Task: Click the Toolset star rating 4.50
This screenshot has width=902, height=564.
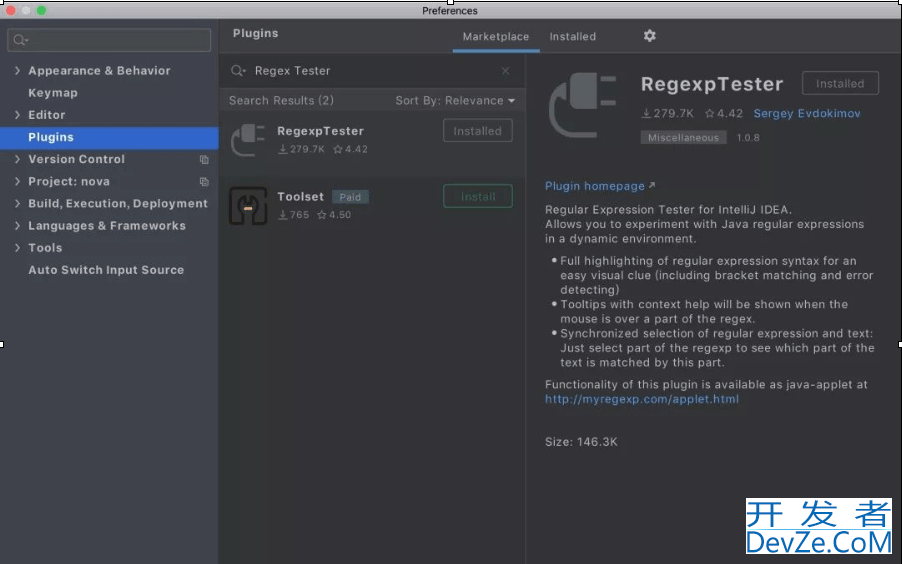Action: [x=334, y=215]
